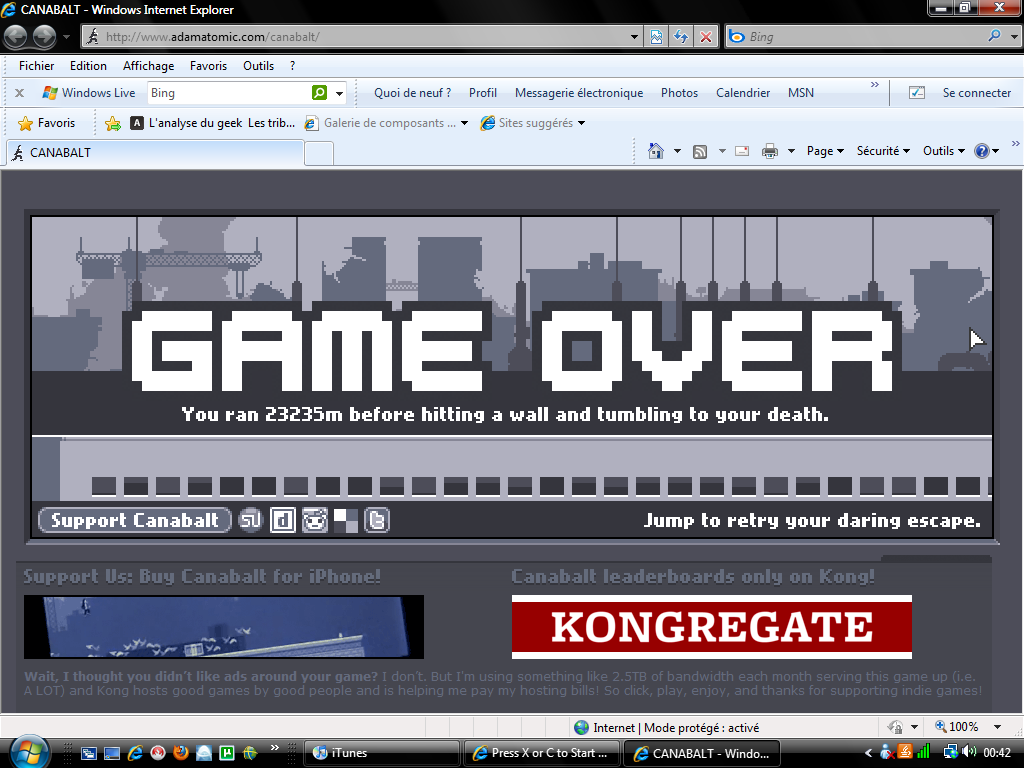Open the network tray icon
The width and height of the screenshot is (1024, 768).
coord(950,752)
